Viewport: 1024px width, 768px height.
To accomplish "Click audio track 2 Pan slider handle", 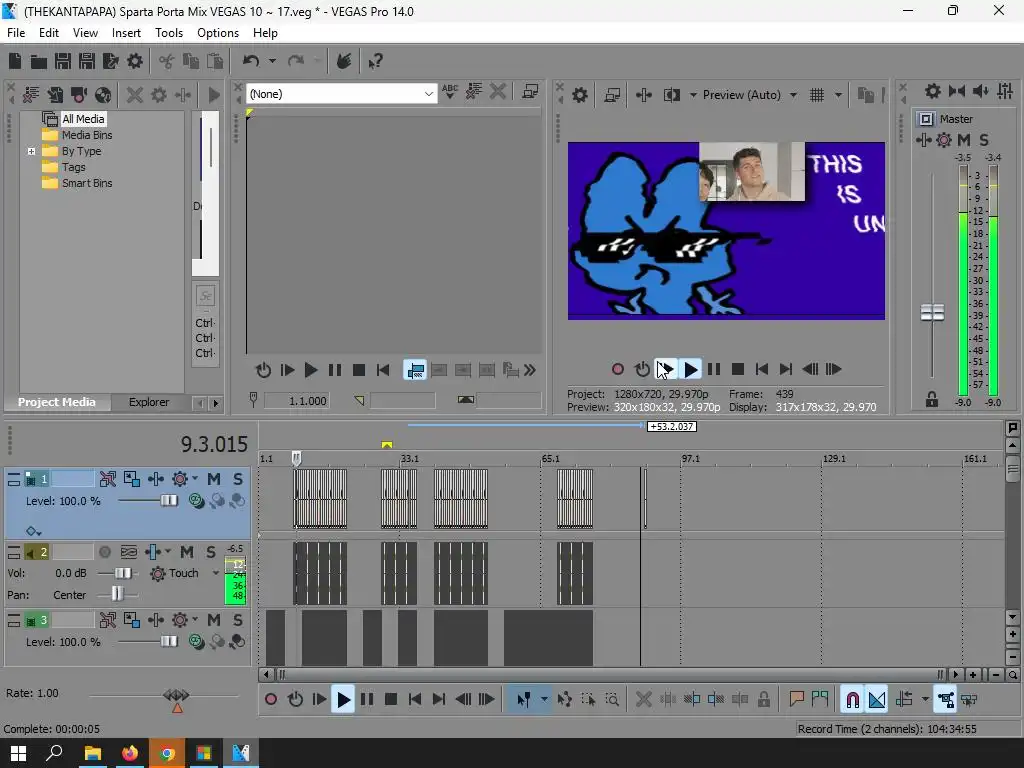I will (117, 594).
